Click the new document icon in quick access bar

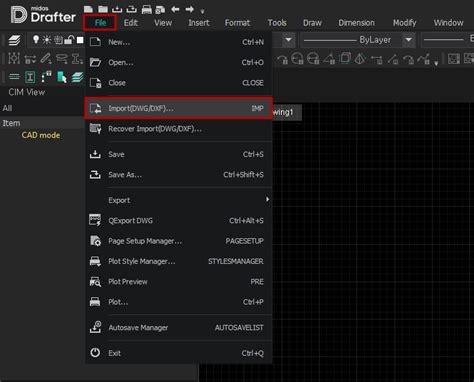click(x=88, y=9)
